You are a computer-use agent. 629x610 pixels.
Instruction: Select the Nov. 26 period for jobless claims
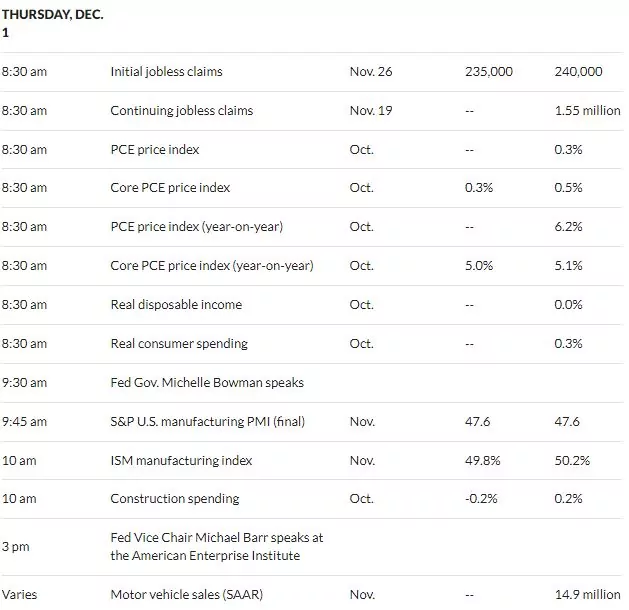click(x=371, y=72)
